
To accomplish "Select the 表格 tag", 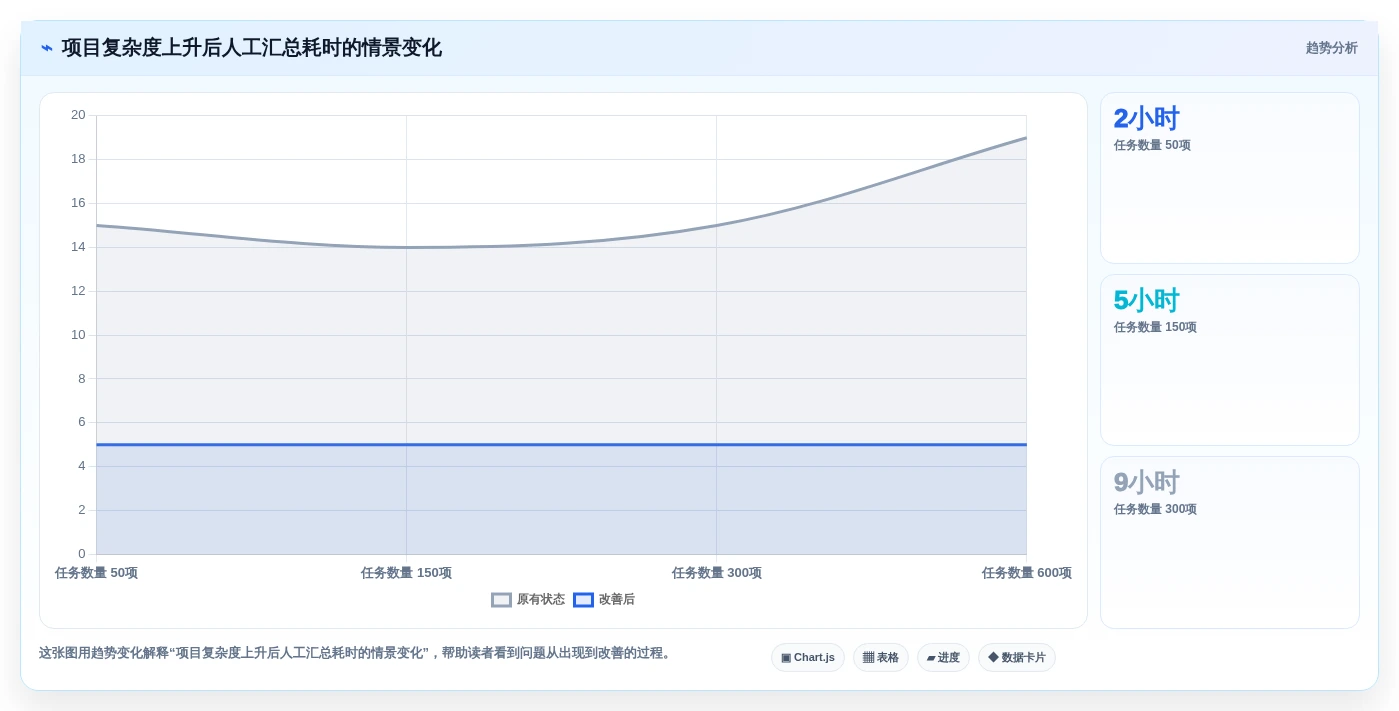I will [881, 658].
